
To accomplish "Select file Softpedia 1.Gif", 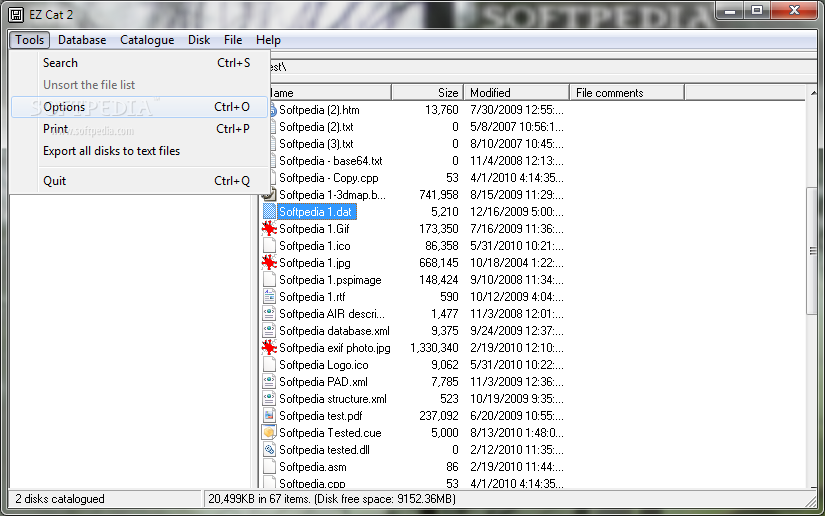I will 314,229.
